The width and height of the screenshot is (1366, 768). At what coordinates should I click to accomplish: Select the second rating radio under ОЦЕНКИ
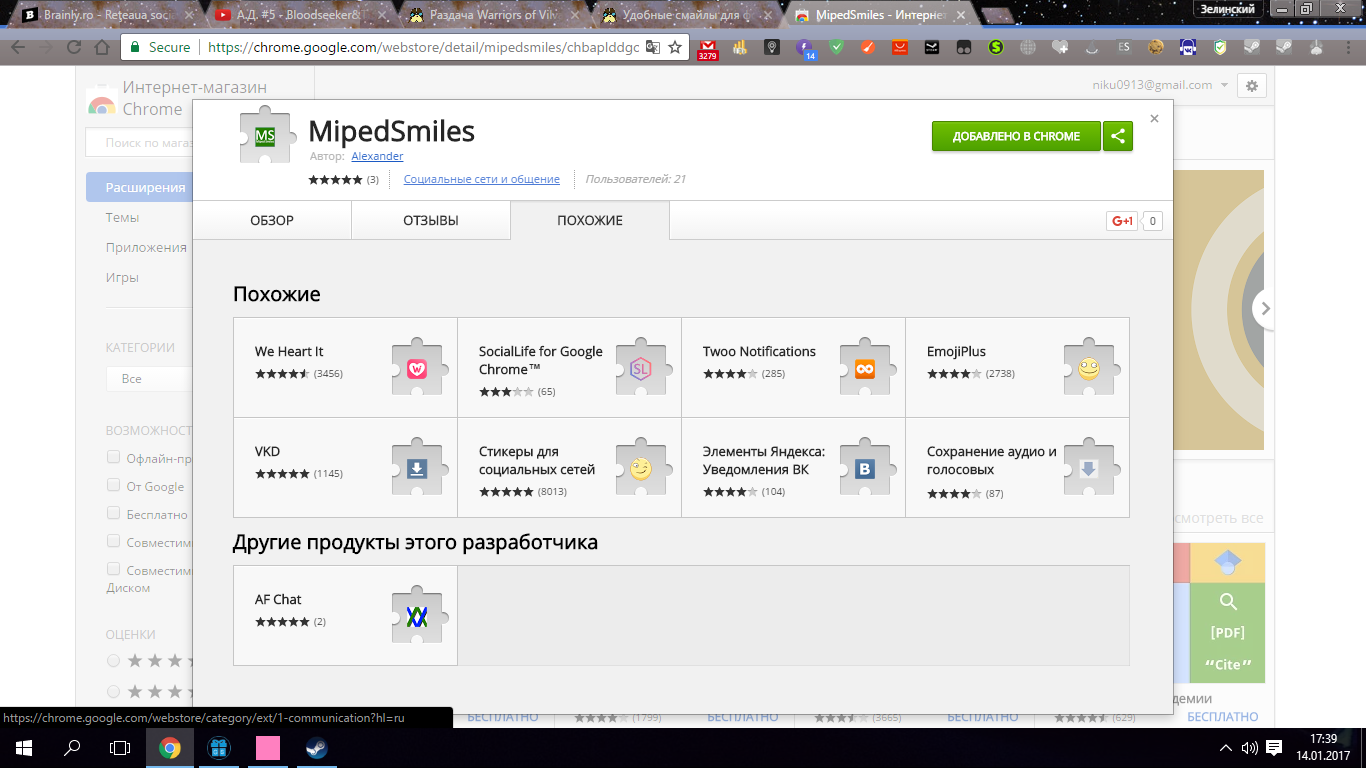pos(113,691)
